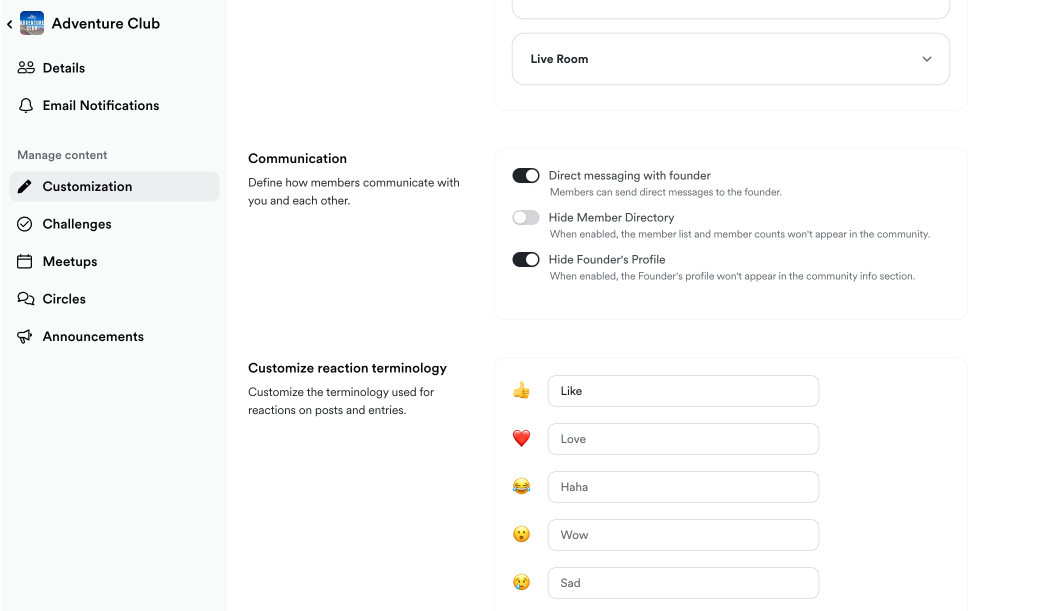Screen dimensions: 1044x611
Task: Click the Live Room chevron arrow
Action: [927, 59]
